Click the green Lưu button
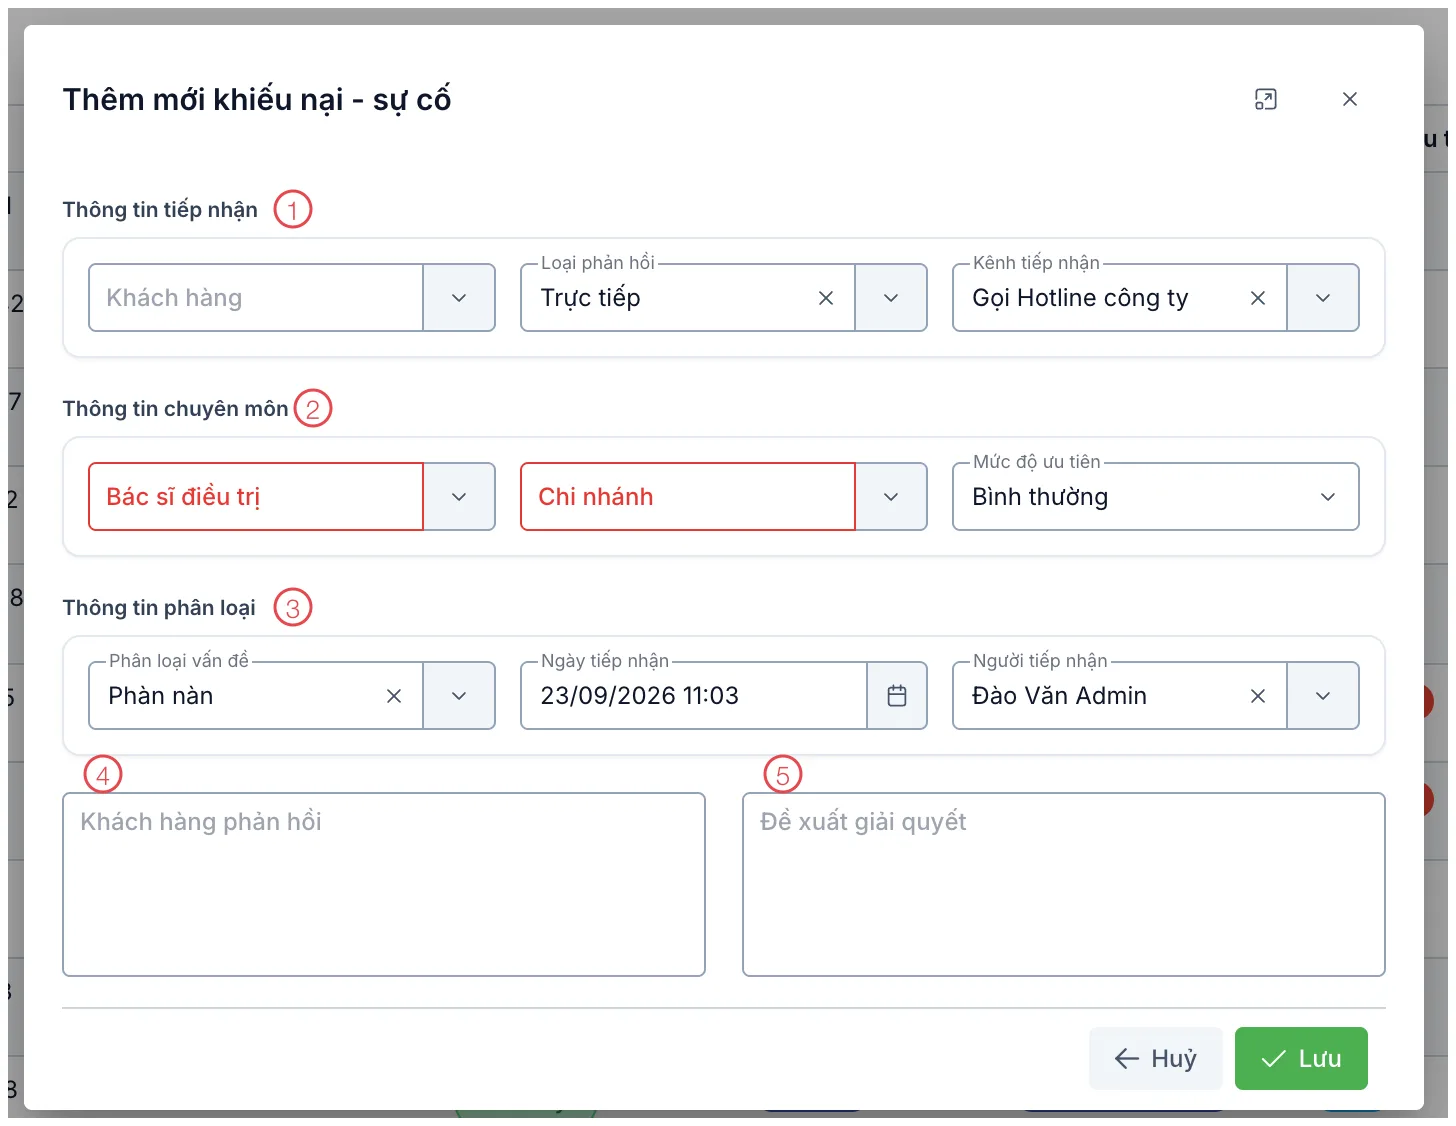Viewport: 1456px width, 1126px height. click(1301, 1058)
